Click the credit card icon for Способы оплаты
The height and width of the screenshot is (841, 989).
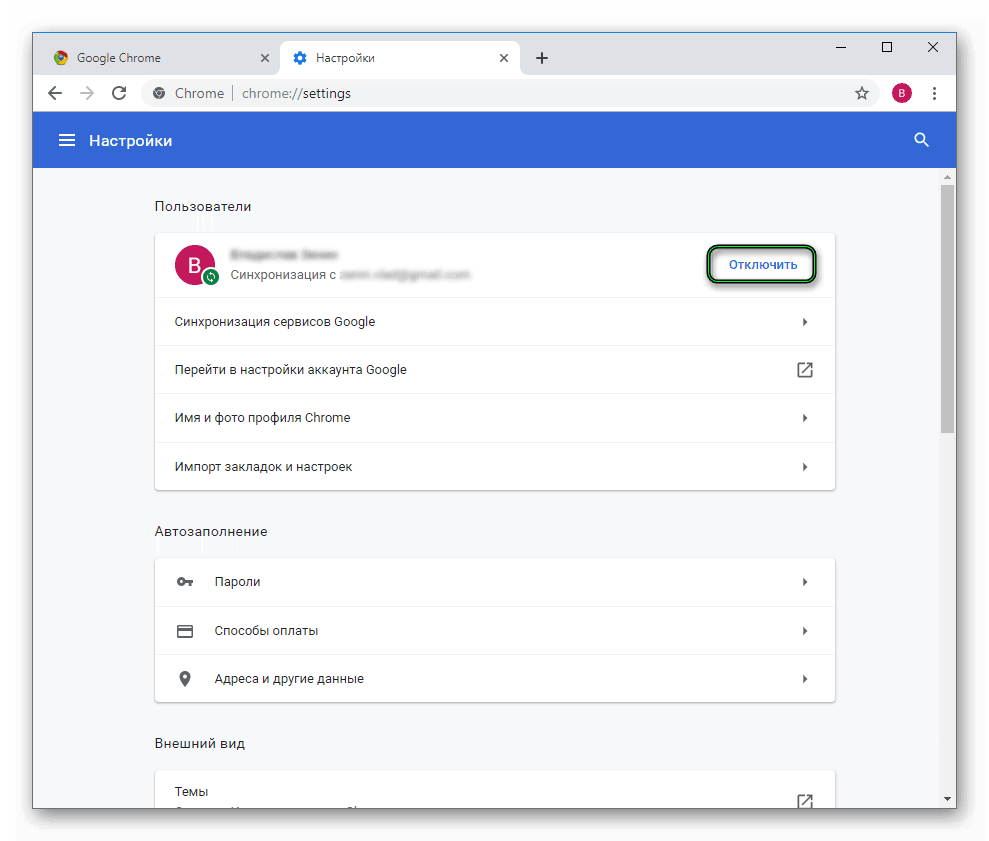(x=185, y=631)
